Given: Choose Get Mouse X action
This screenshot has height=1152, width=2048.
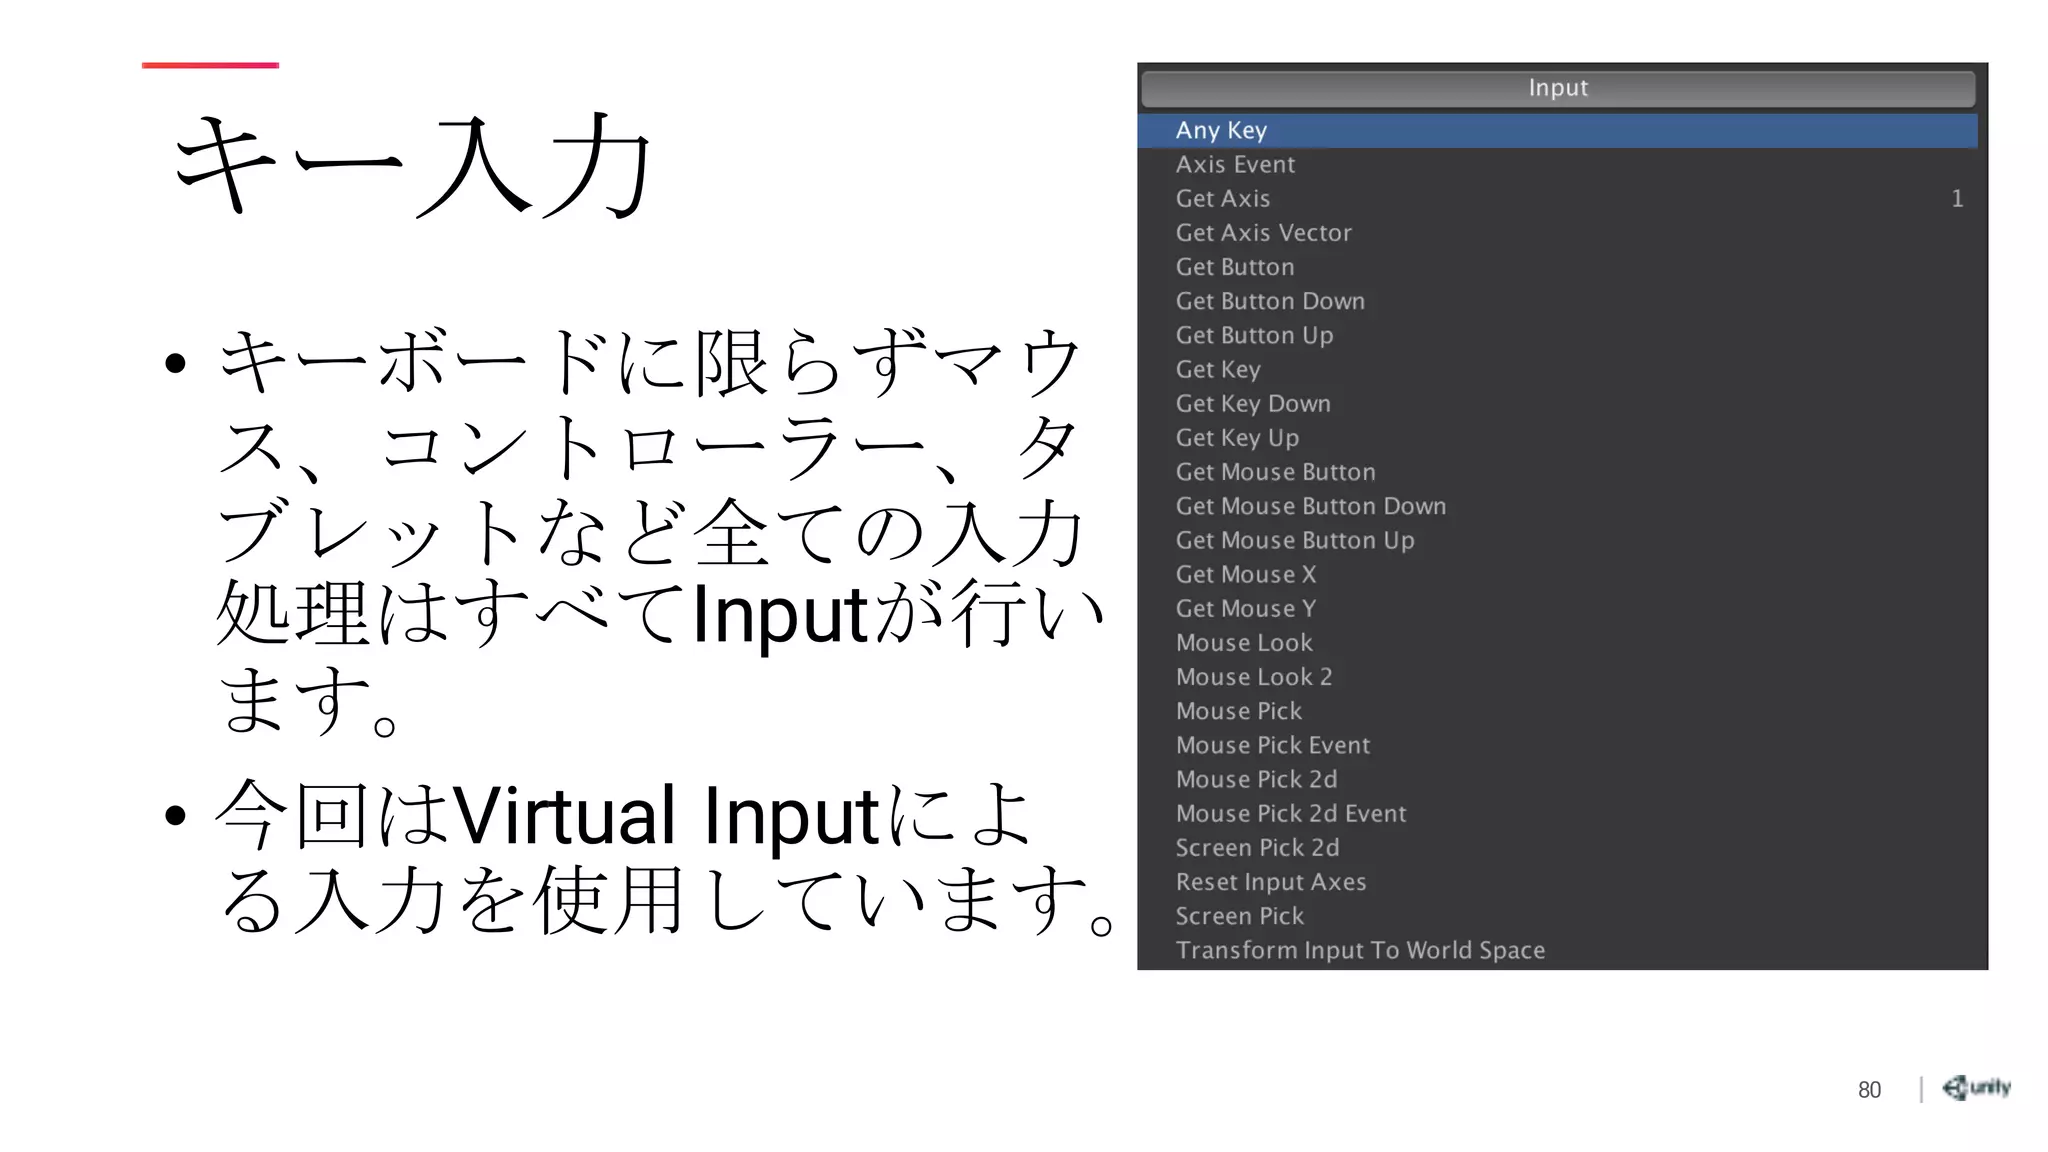Looking at the screenshot, I should tap(1246, 575).
